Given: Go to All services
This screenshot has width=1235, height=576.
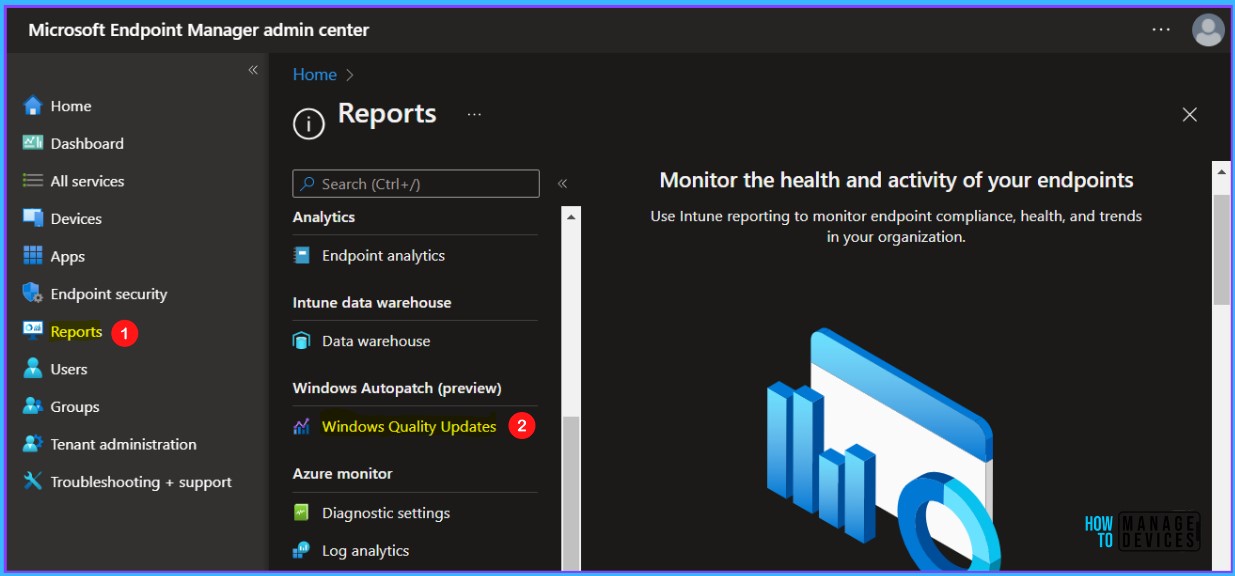Looking at the screenshot, I should pos(87,181).
